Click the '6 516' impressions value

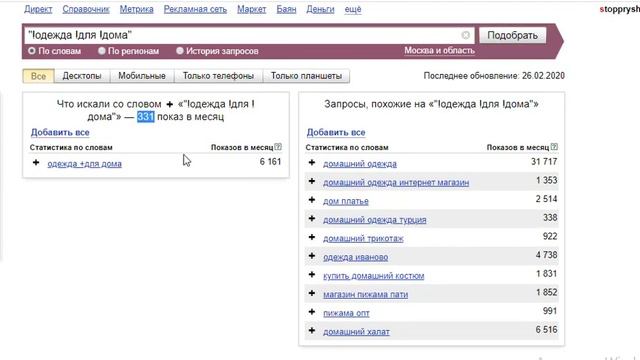(546, 330)
